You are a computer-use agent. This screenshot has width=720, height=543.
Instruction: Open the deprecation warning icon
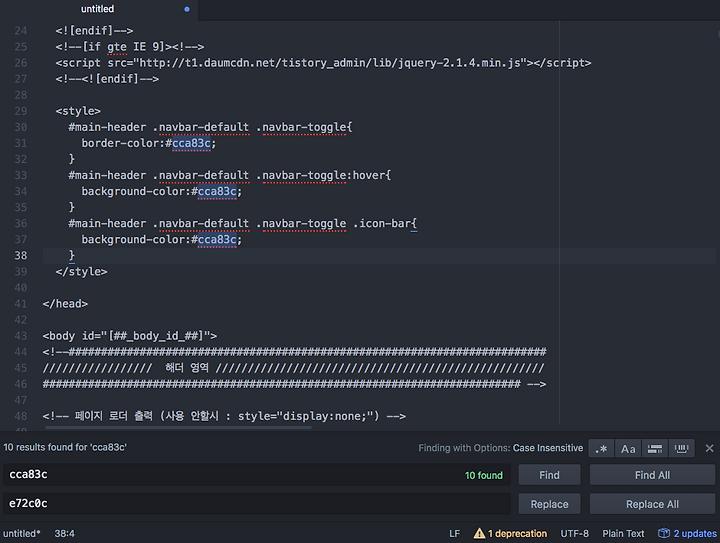pos(479,533)
